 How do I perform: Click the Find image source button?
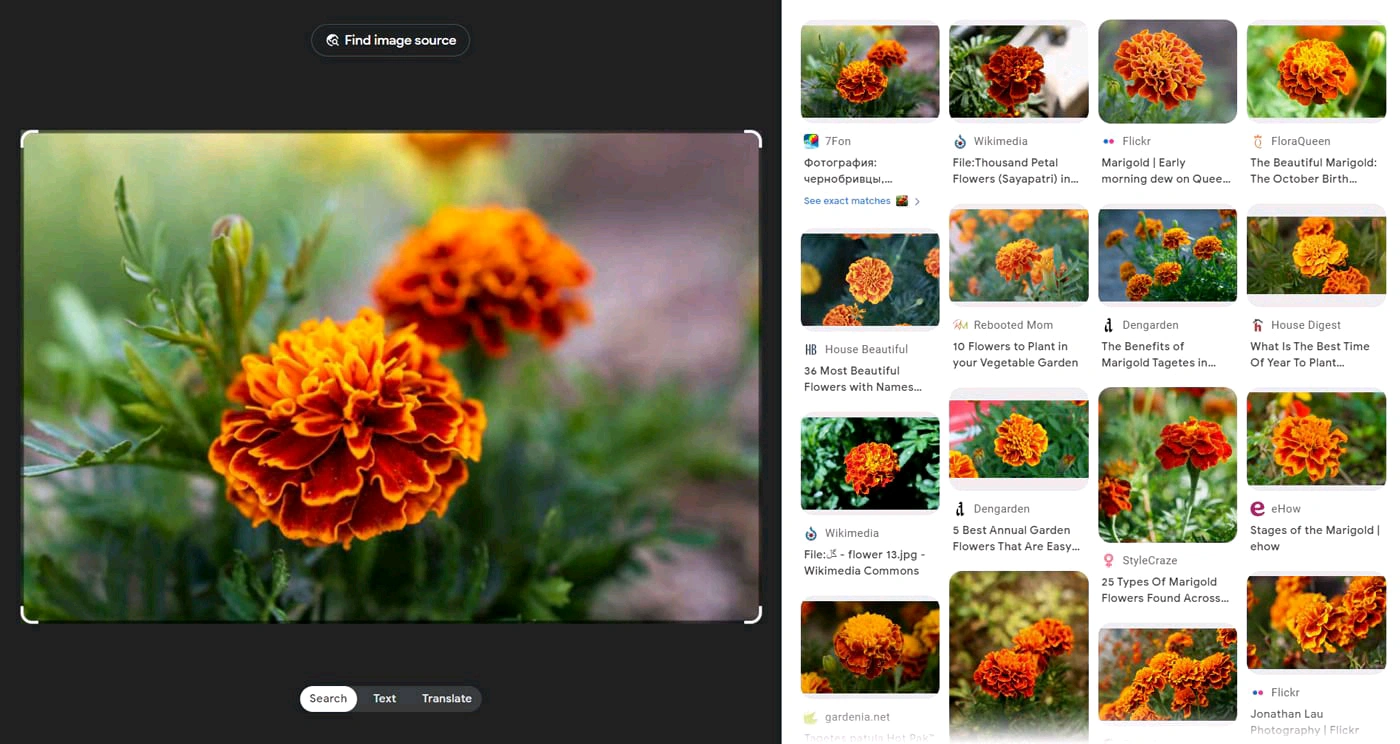pos(390,40)
